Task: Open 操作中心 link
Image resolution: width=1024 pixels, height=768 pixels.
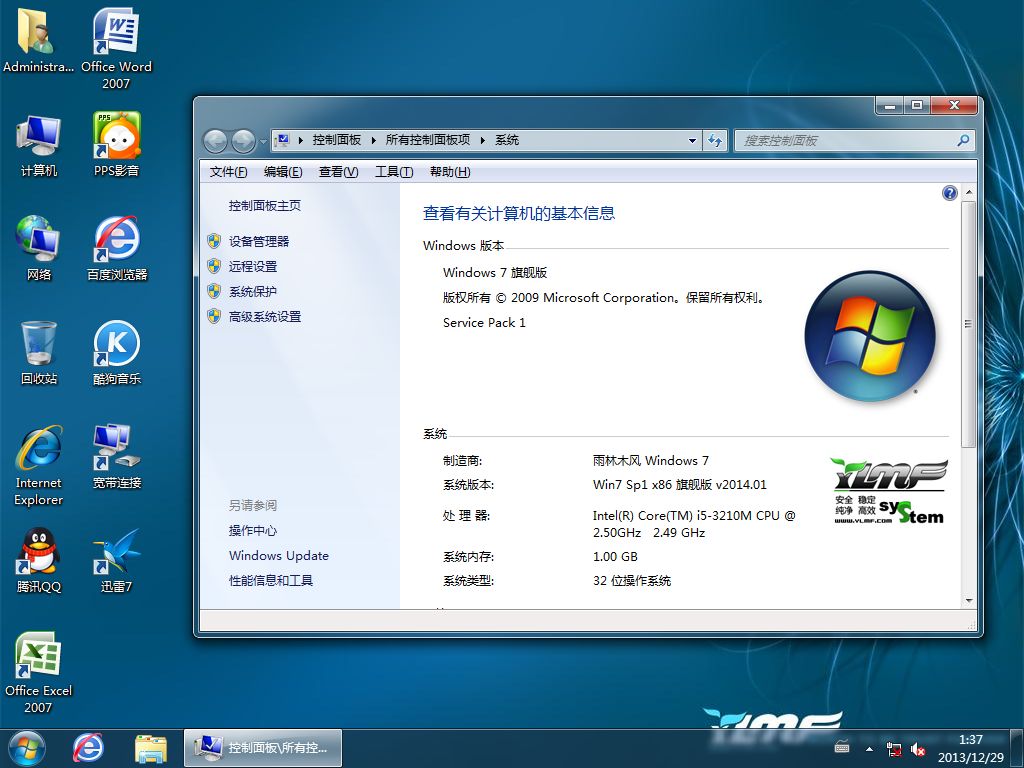Action: 253,530
